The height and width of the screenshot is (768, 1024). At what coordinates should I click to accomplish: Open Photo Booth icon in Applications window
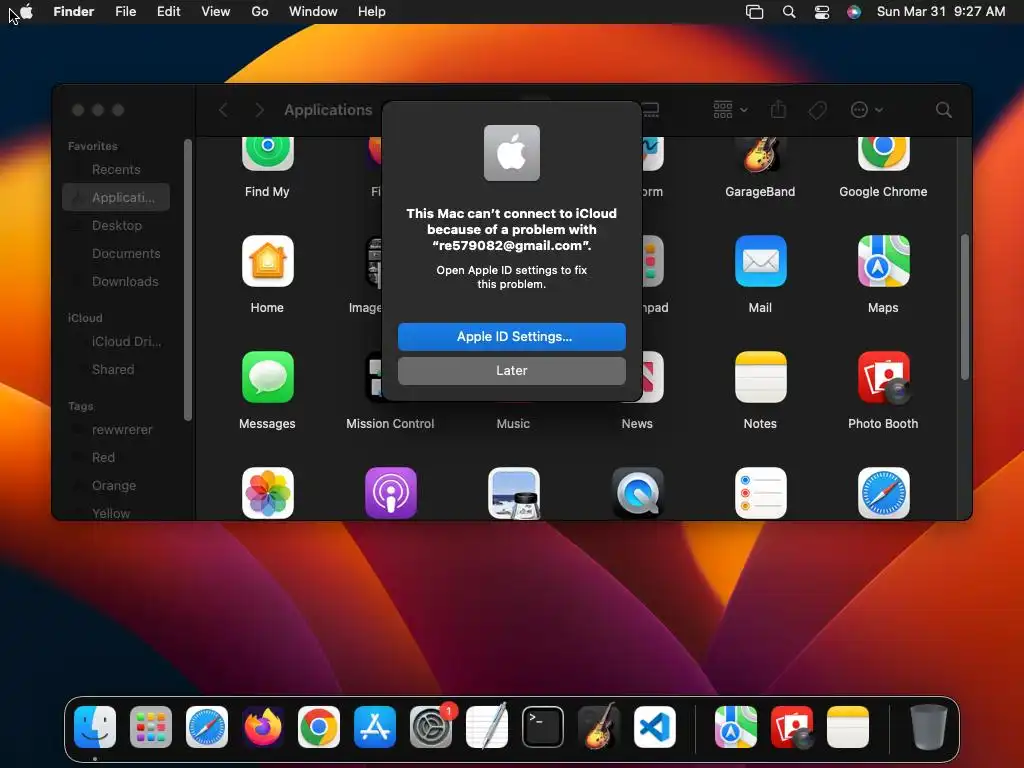(x=883, y=377)
